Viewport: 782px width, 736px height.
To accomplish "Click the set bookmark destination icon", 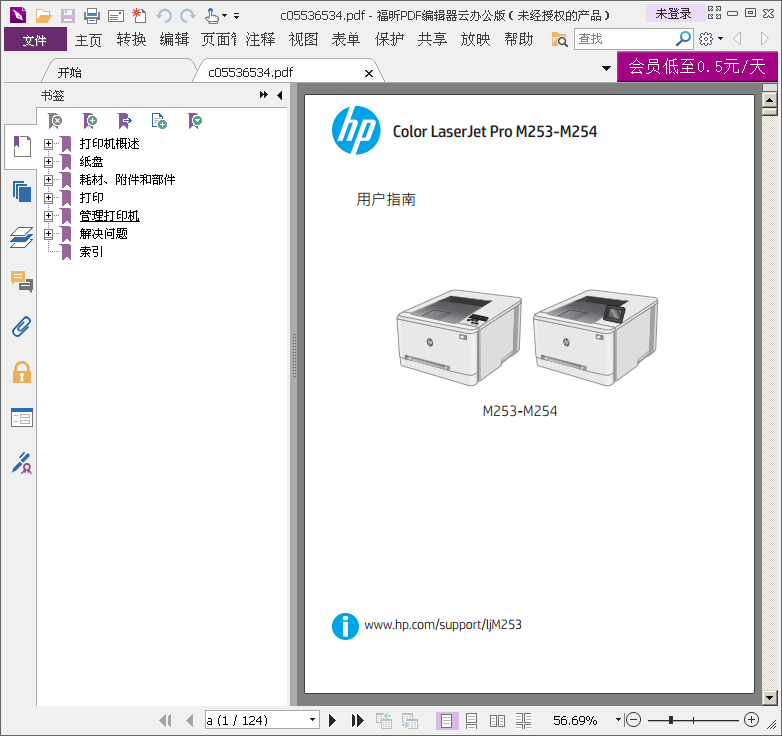I will coord(125,121).
